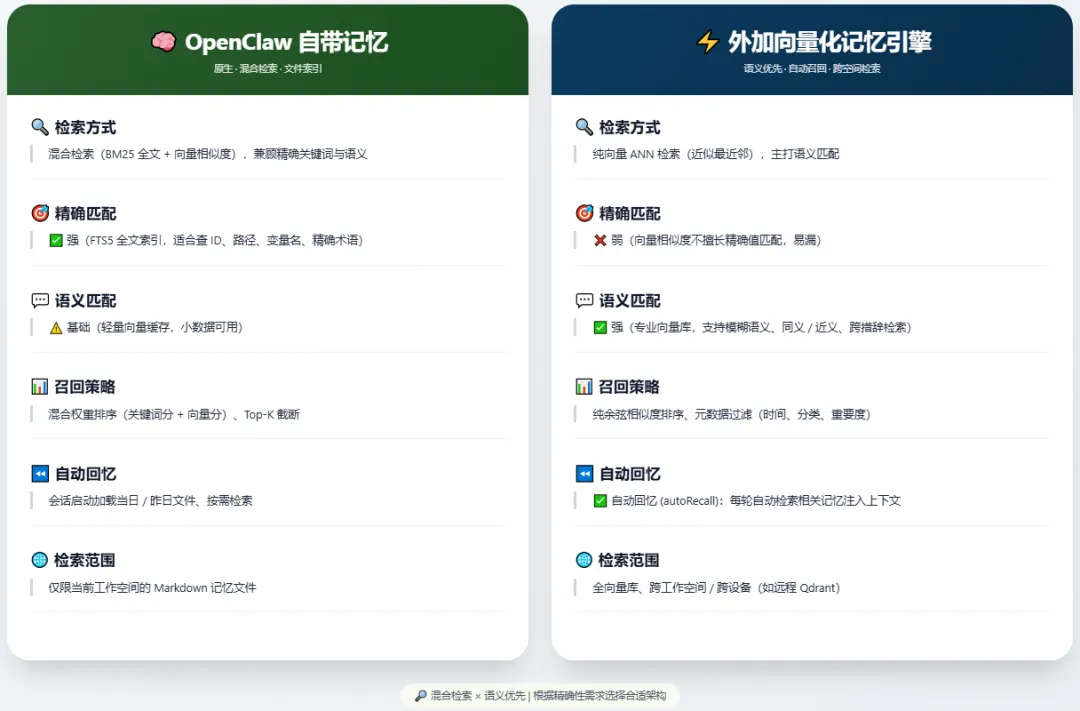This screenshot has width=1080, height=711.
Task: Click the 召回策略 heading in the 外加向量化 card
Action: click(630, 387)
